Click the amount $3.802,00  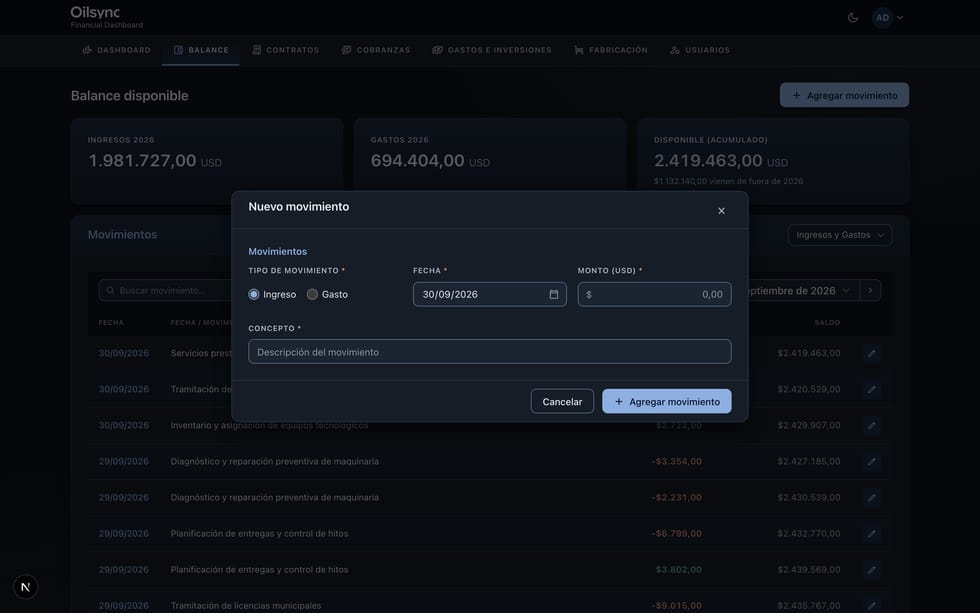coord(679,570)
